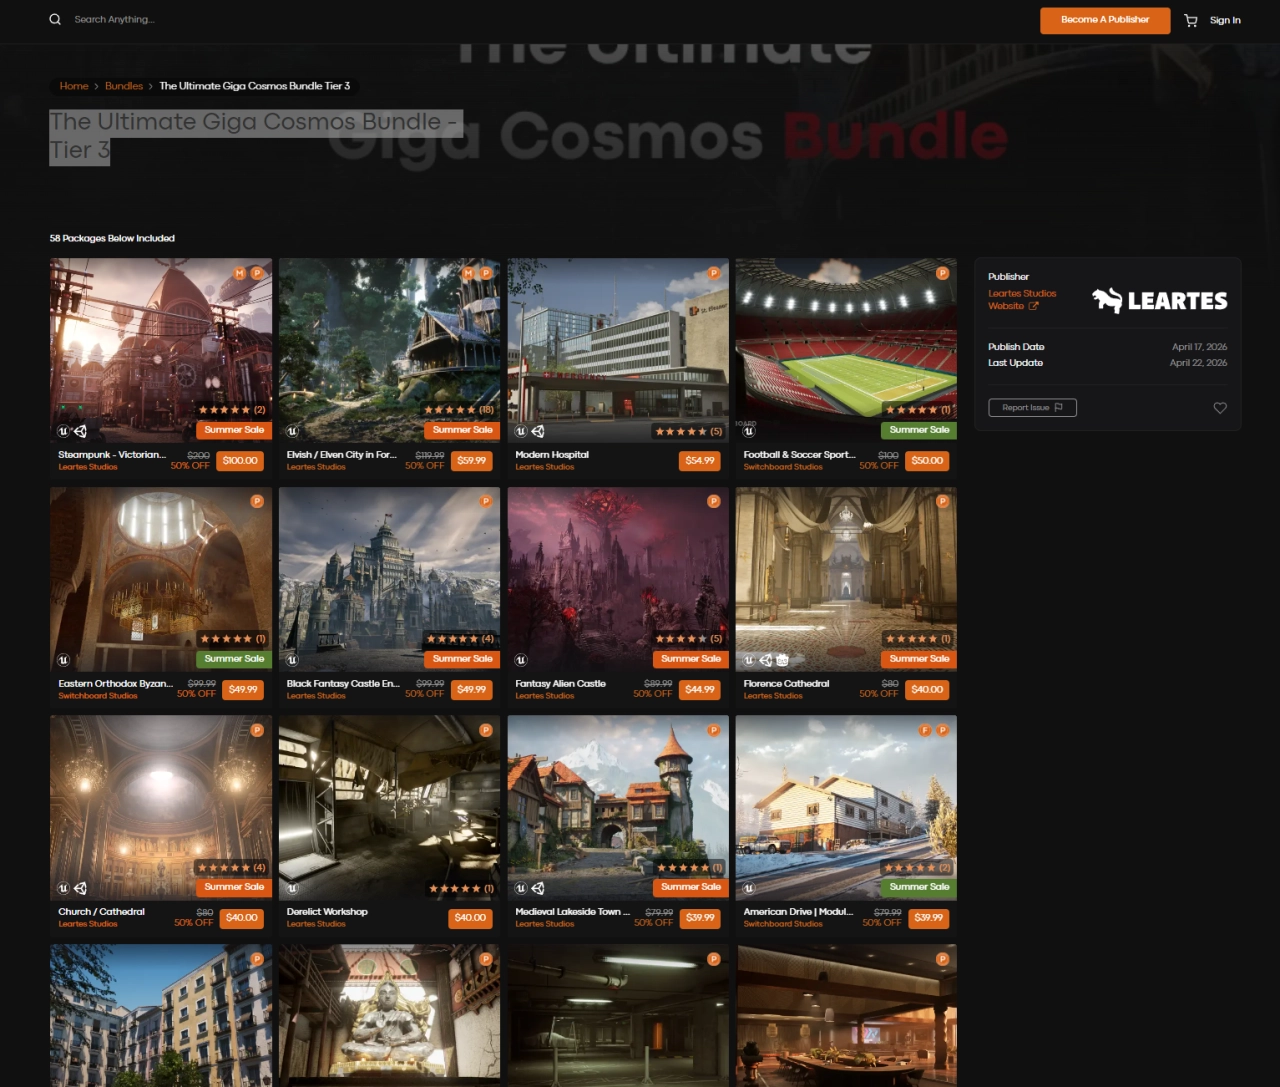Click $50.00 price button for Football & Soccer
The width and height of the screenshot is (1280, 1087).
pos(927,461)
